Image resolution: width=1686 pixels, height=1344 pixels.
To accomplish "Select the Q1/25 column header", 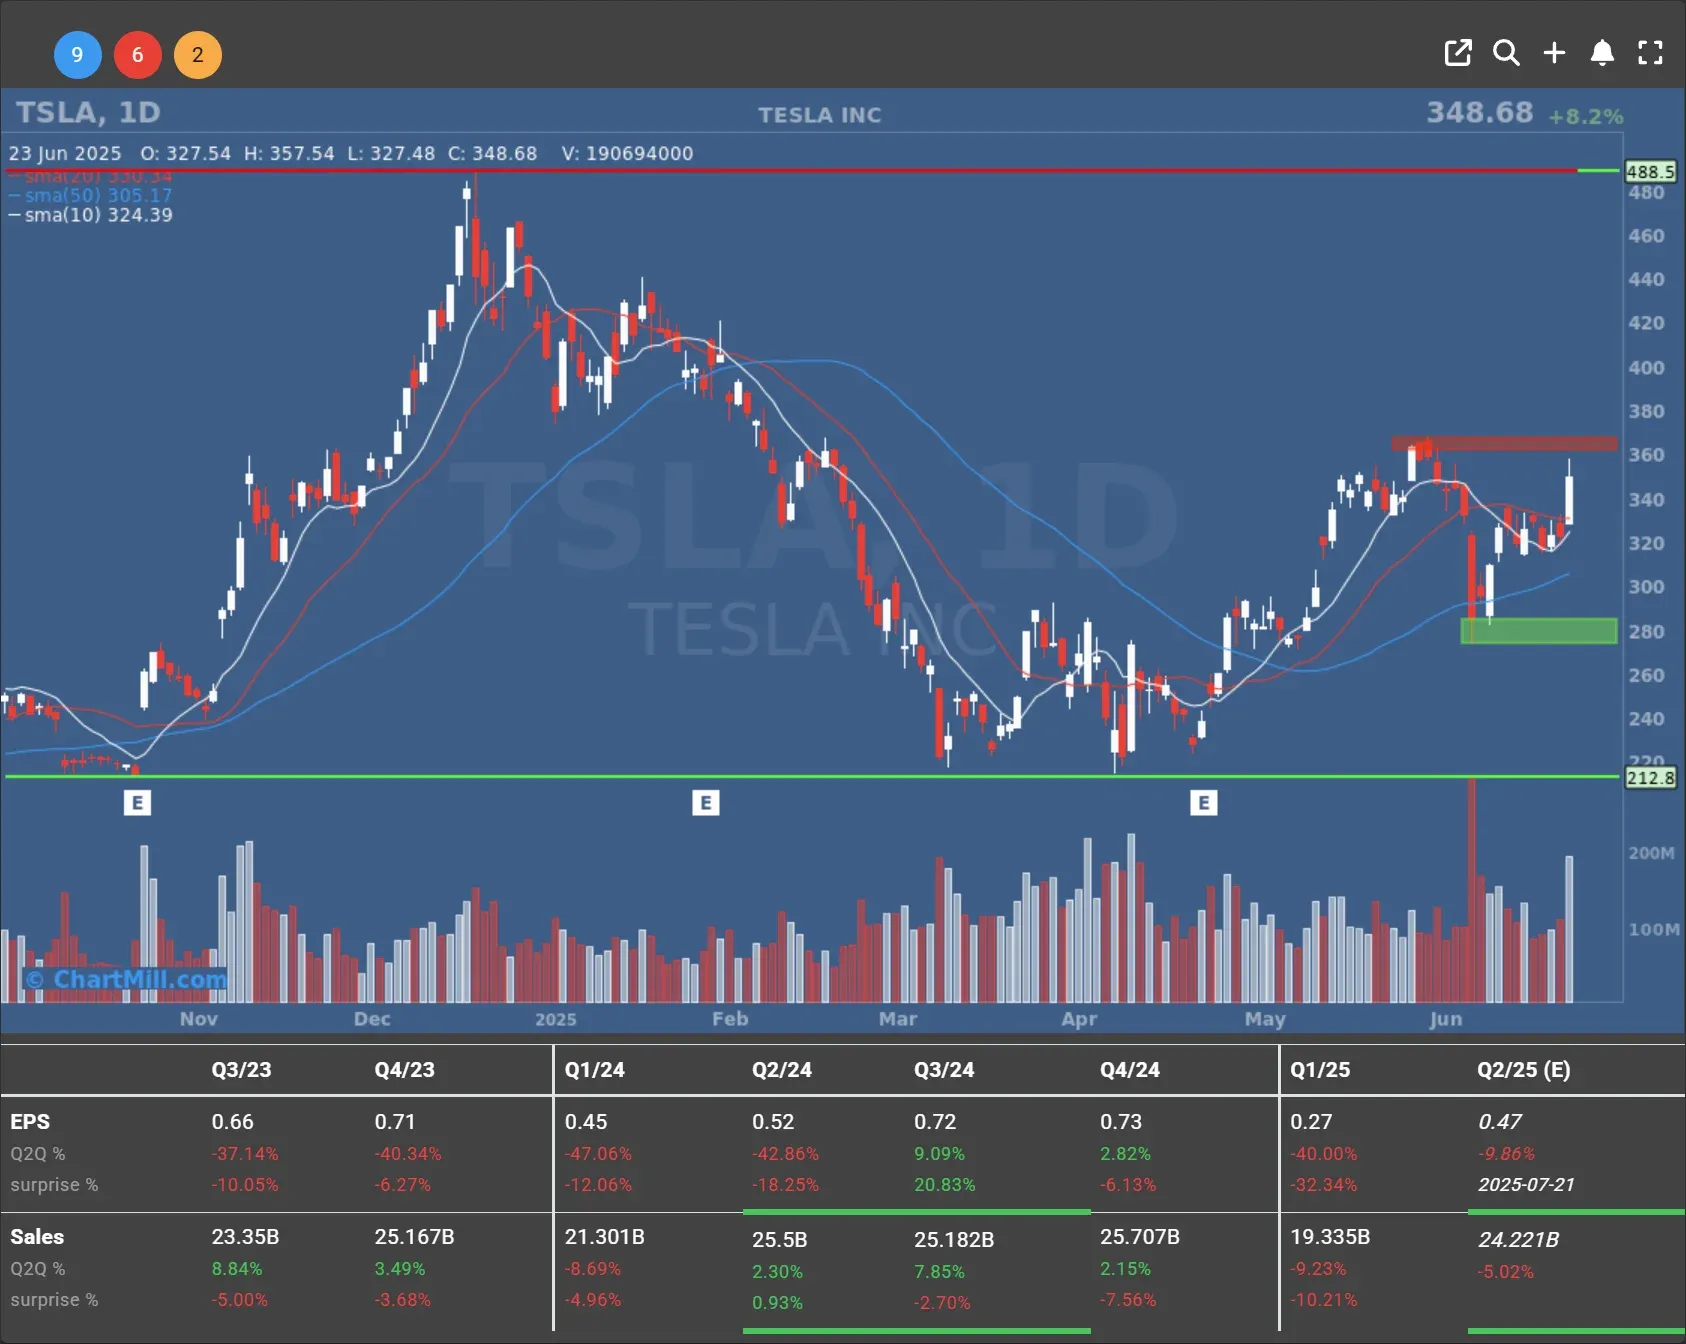I will (x=1320, y=1070).
